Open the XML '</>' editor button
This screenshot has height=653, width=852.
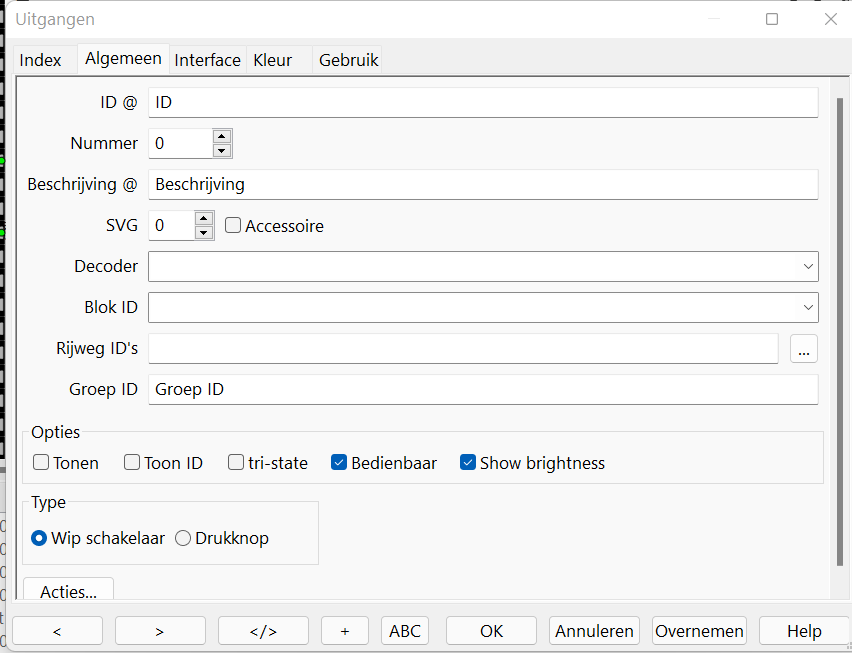click(x=263, y=631)
